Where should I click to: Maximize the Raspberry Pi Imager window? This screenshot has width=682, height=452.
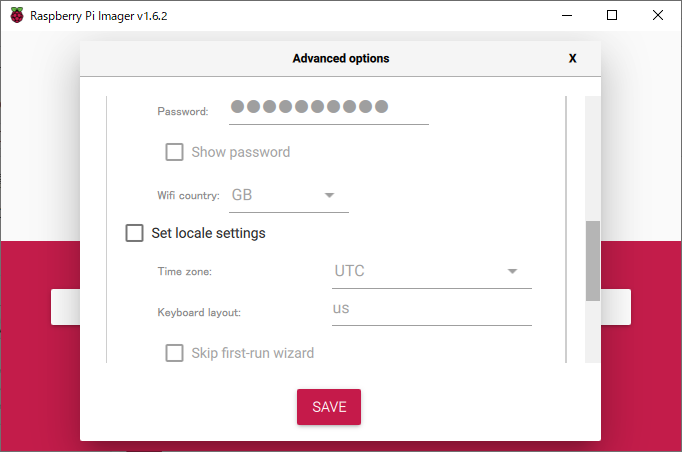click(612, 15)
